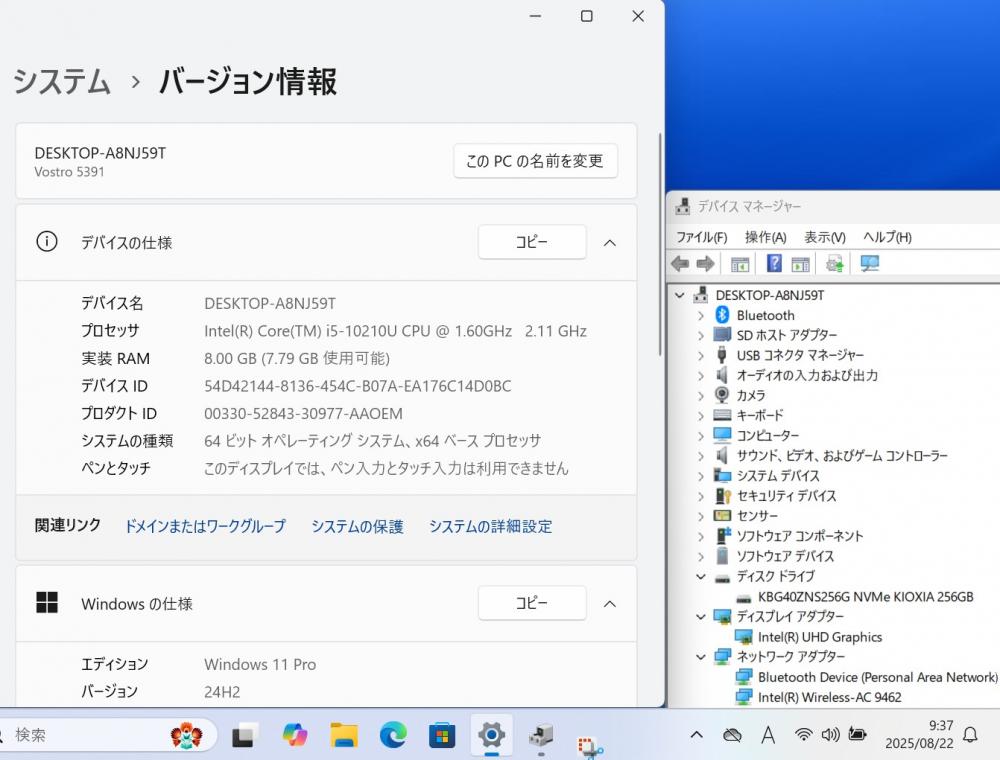The height and width of the screenshot is (760, 1000).
Task: Expand the センサー tree node
Action: 701,516
